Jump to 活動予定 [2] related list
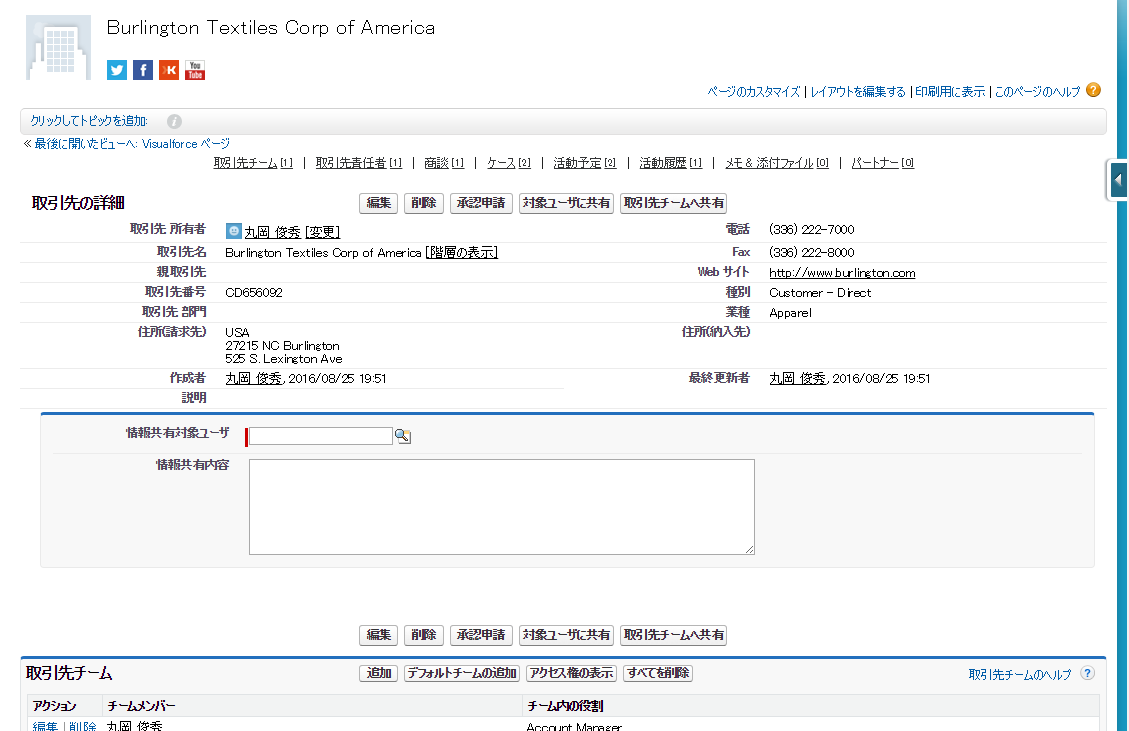The width and height of the screenshot is (1129, 731). 585,163
